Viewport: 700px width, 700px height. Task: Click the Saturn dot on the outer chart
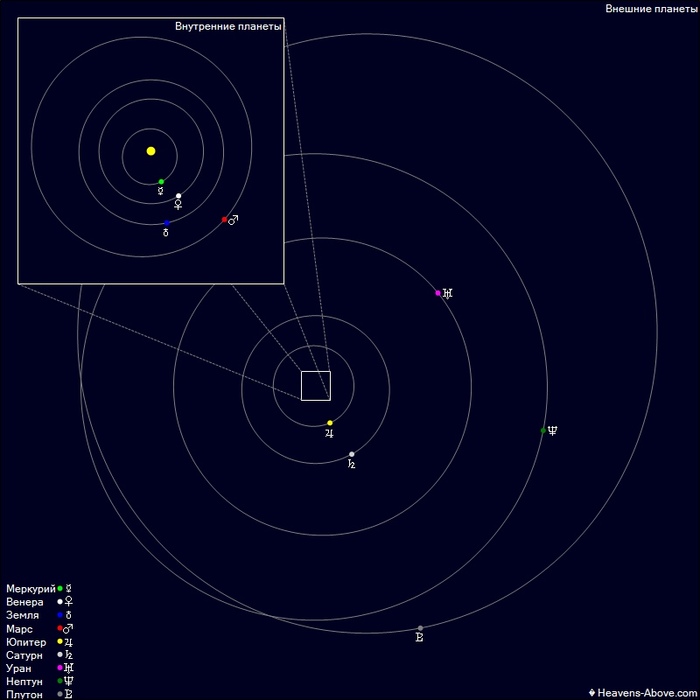point(351,454)
